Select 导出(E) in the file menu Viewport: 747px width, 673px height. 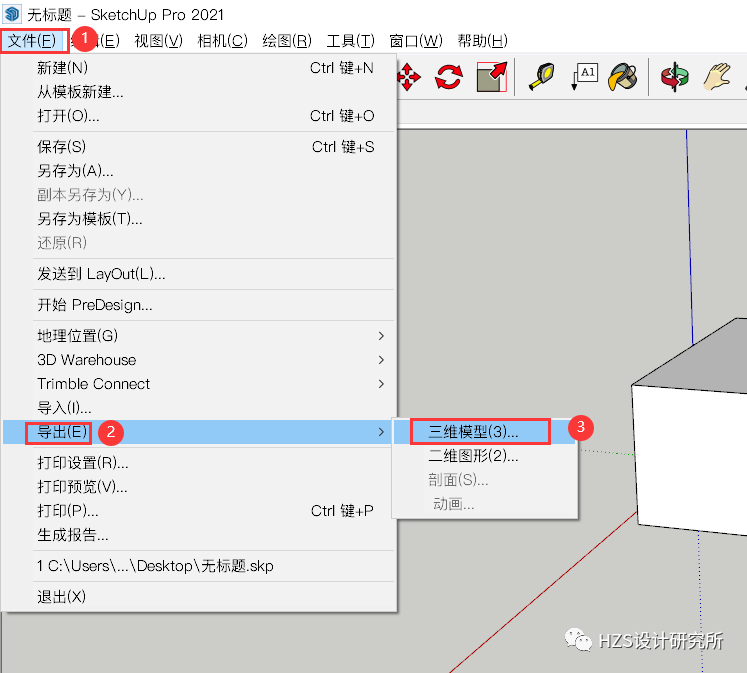199,432
